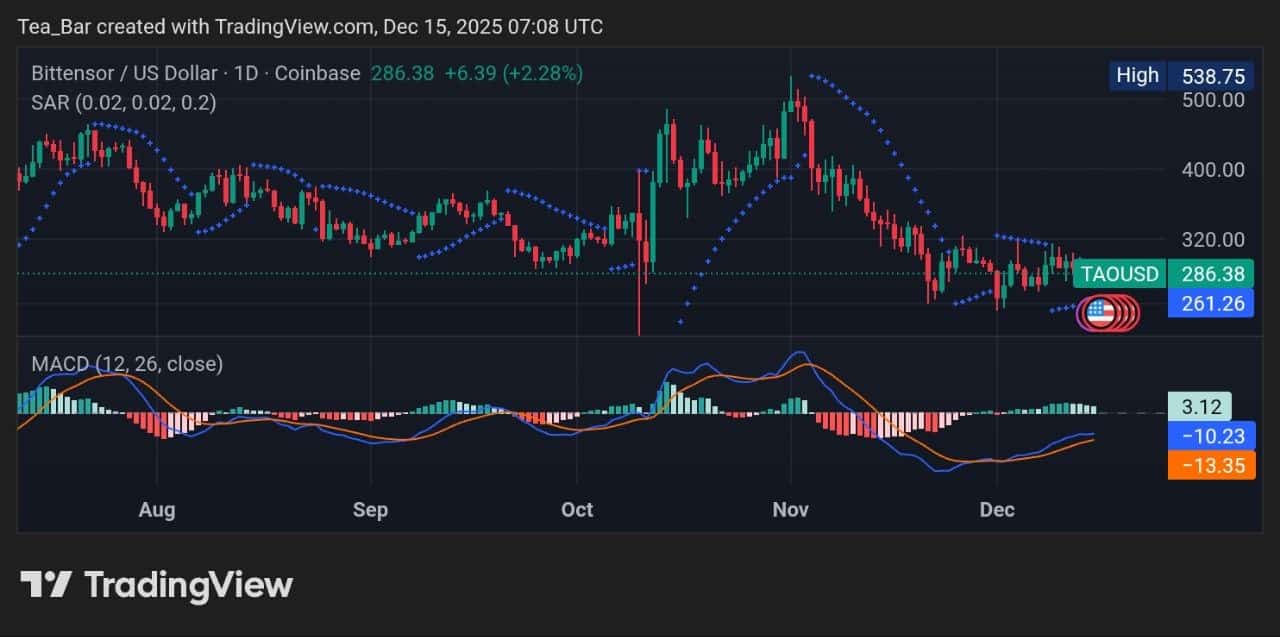Screen dimensions: 1280x637
Task: Select the Nov label on the time axis
Action: [790, 510]
